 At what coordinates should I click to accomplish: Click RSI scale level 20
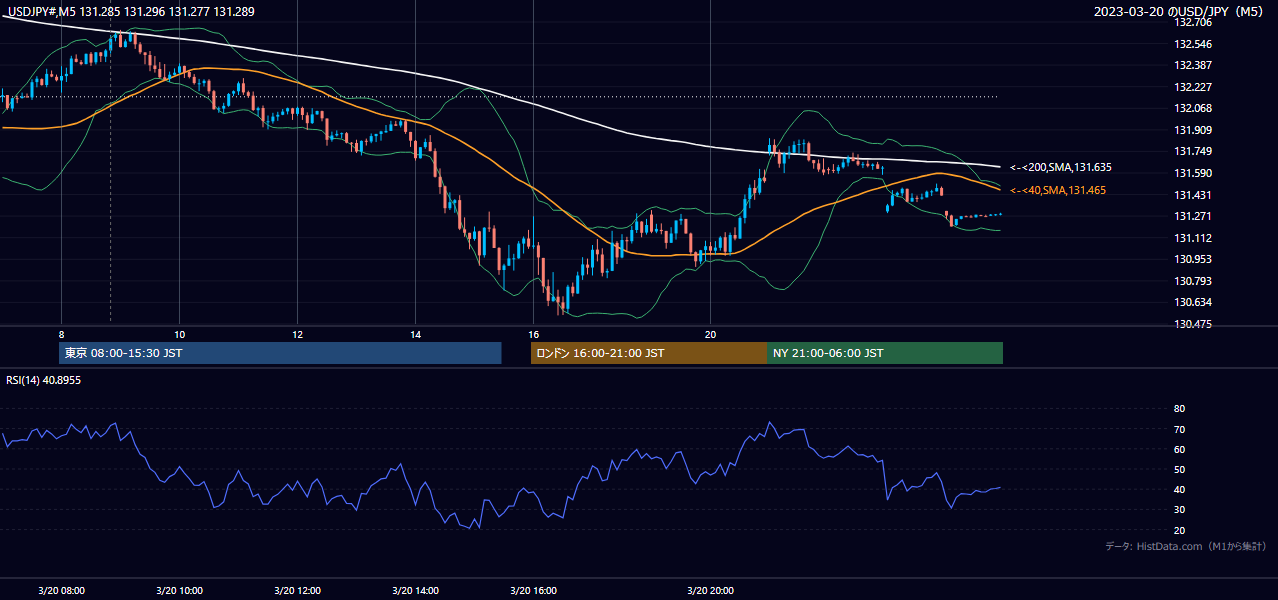click(1179, 530)
